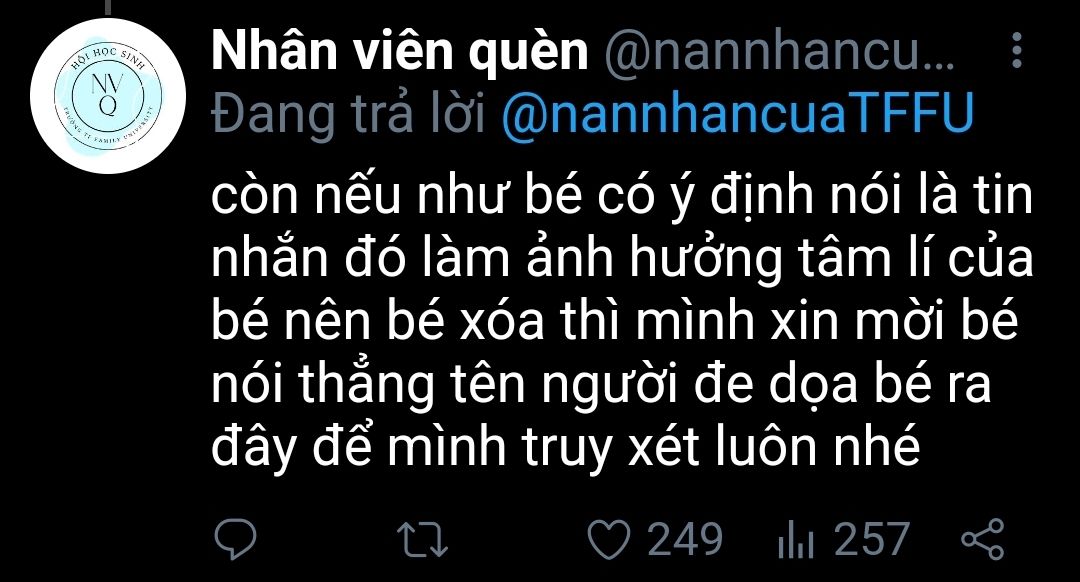The image size is (1080, 582).
Task: Share the tweet using share icon
Action: 983,539
